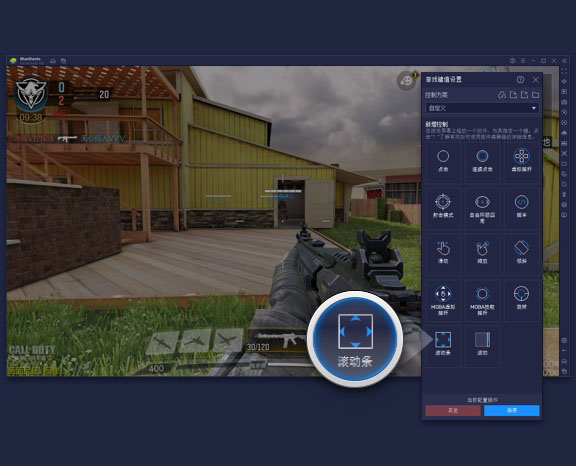Add the Tilt device control
The width and height of the screenshot is (576, 466).
click(521, 254)
